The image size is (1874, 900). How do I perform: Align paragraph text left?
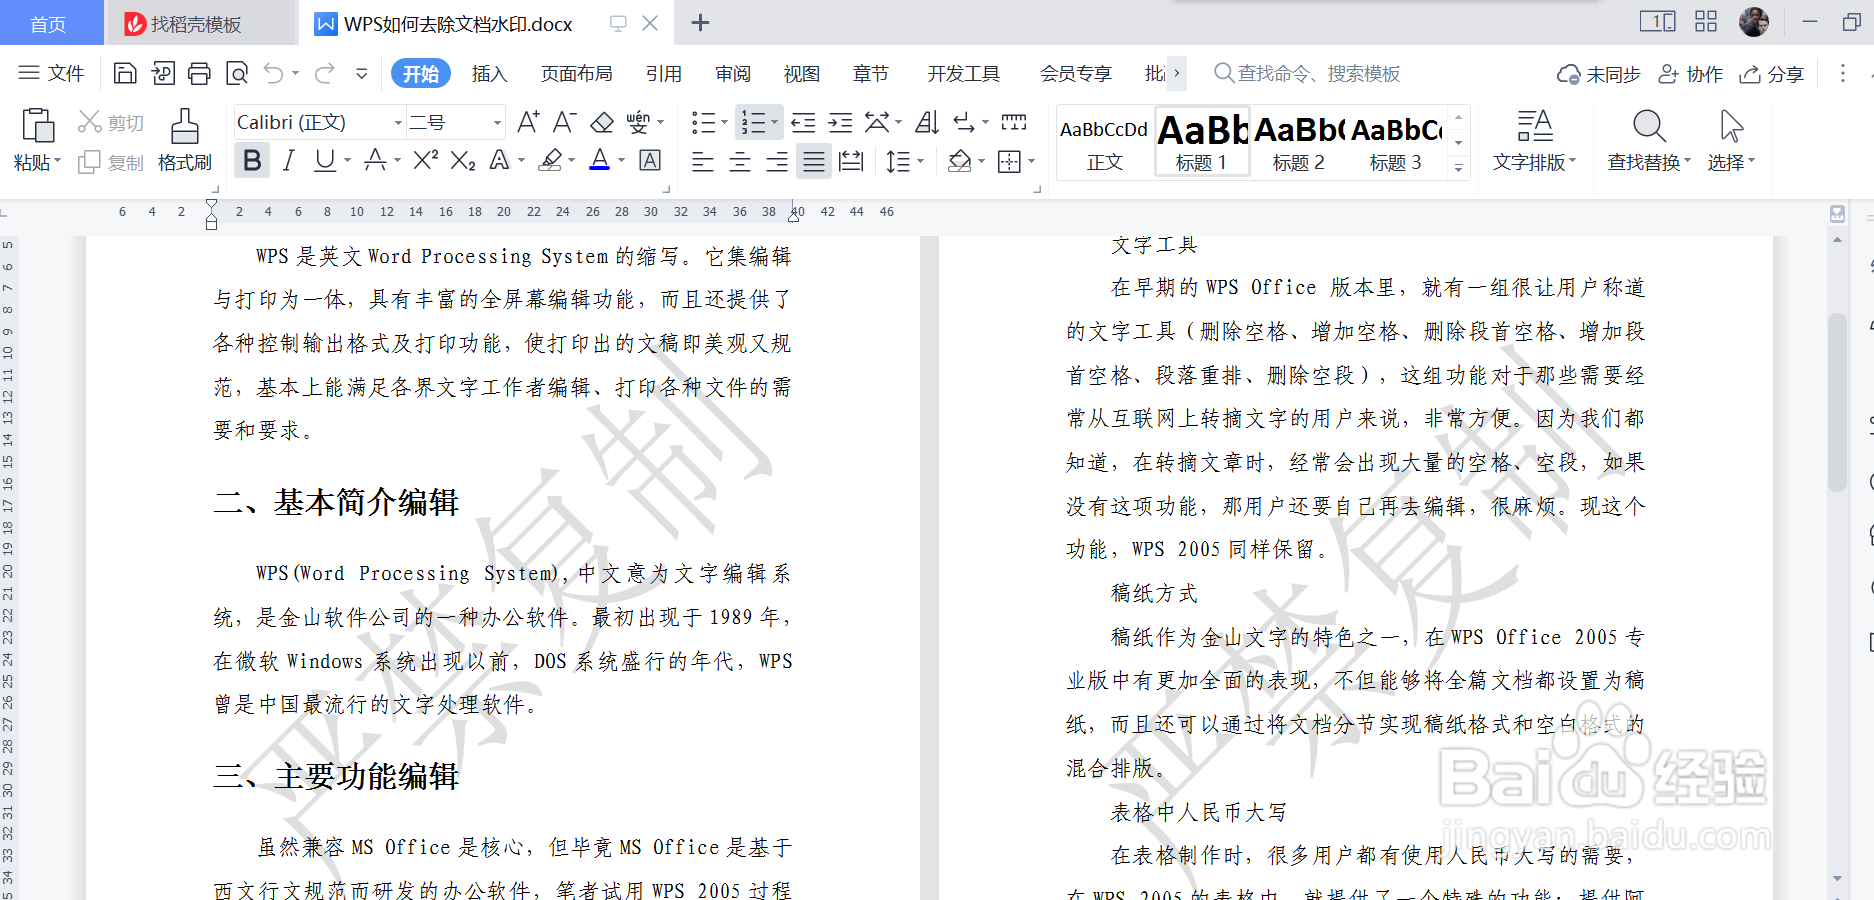point(703,161)
